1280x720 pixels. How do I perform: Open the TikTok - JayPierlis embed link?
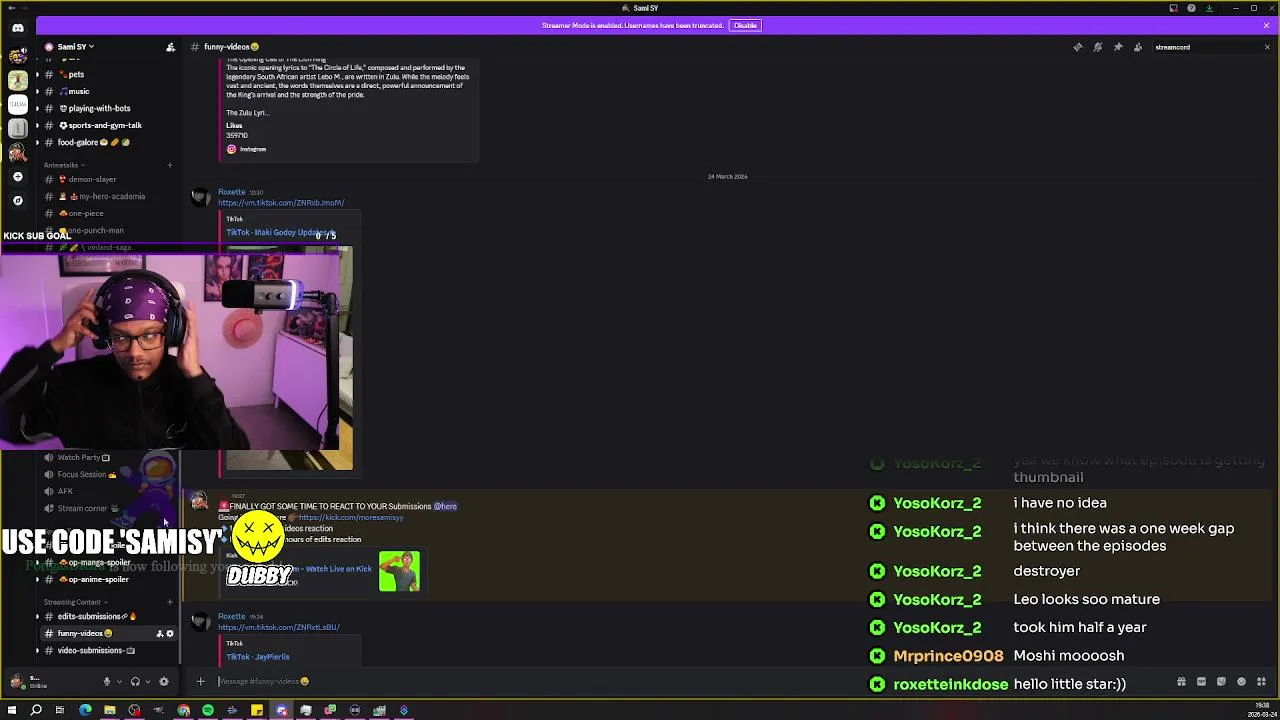(258, 657)
